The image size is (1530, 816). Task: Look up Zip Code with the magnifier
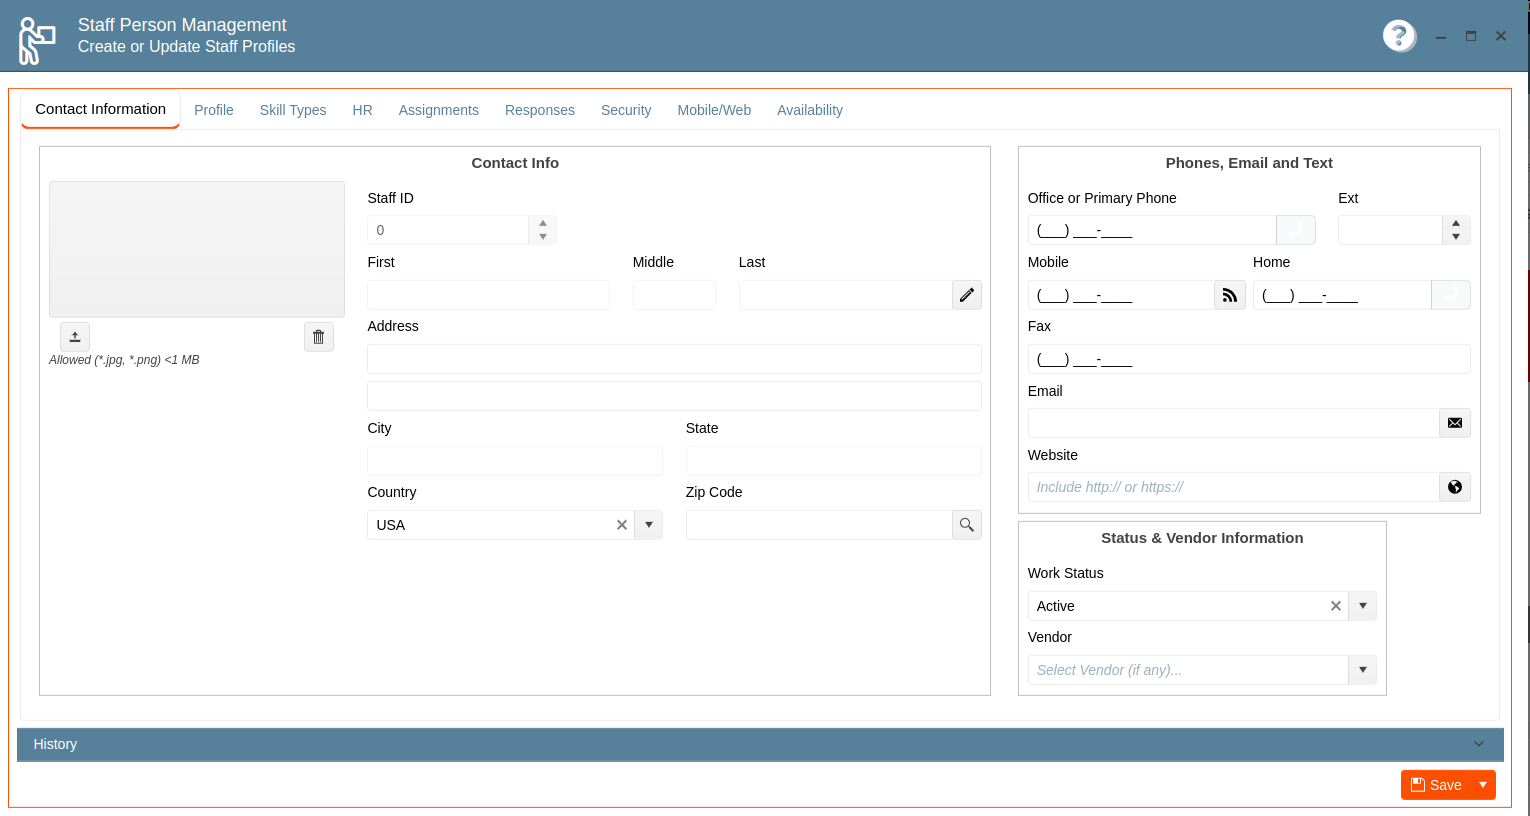966,524
